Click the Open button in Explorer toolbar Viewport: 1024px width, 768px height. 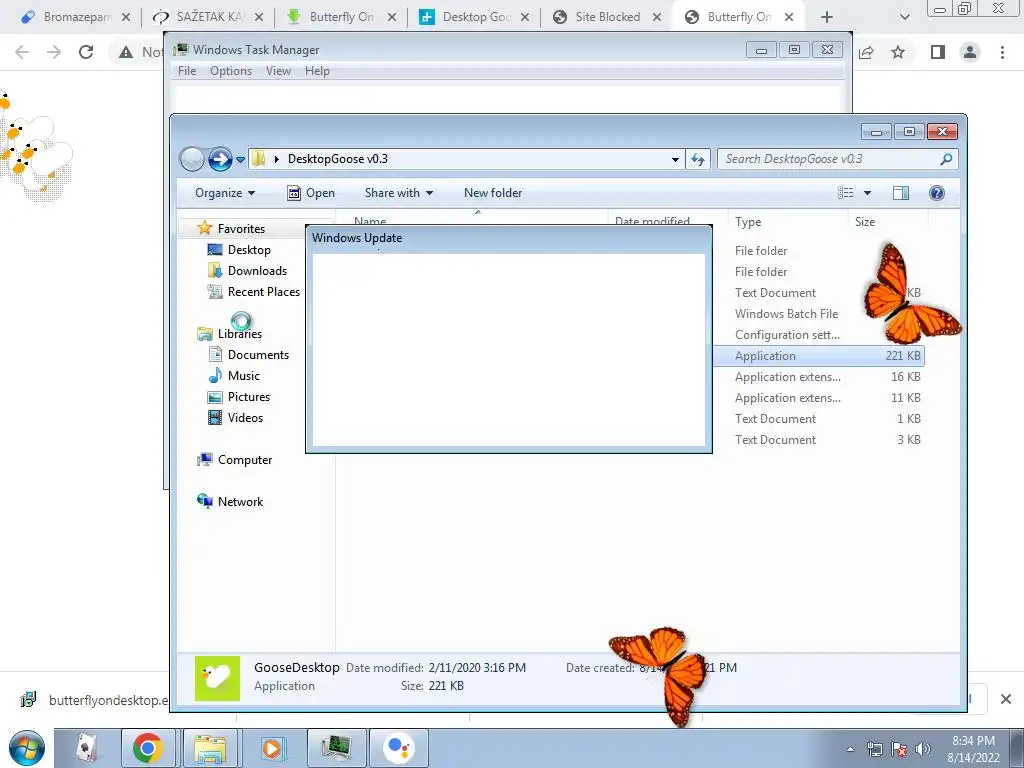click(311, 193)
